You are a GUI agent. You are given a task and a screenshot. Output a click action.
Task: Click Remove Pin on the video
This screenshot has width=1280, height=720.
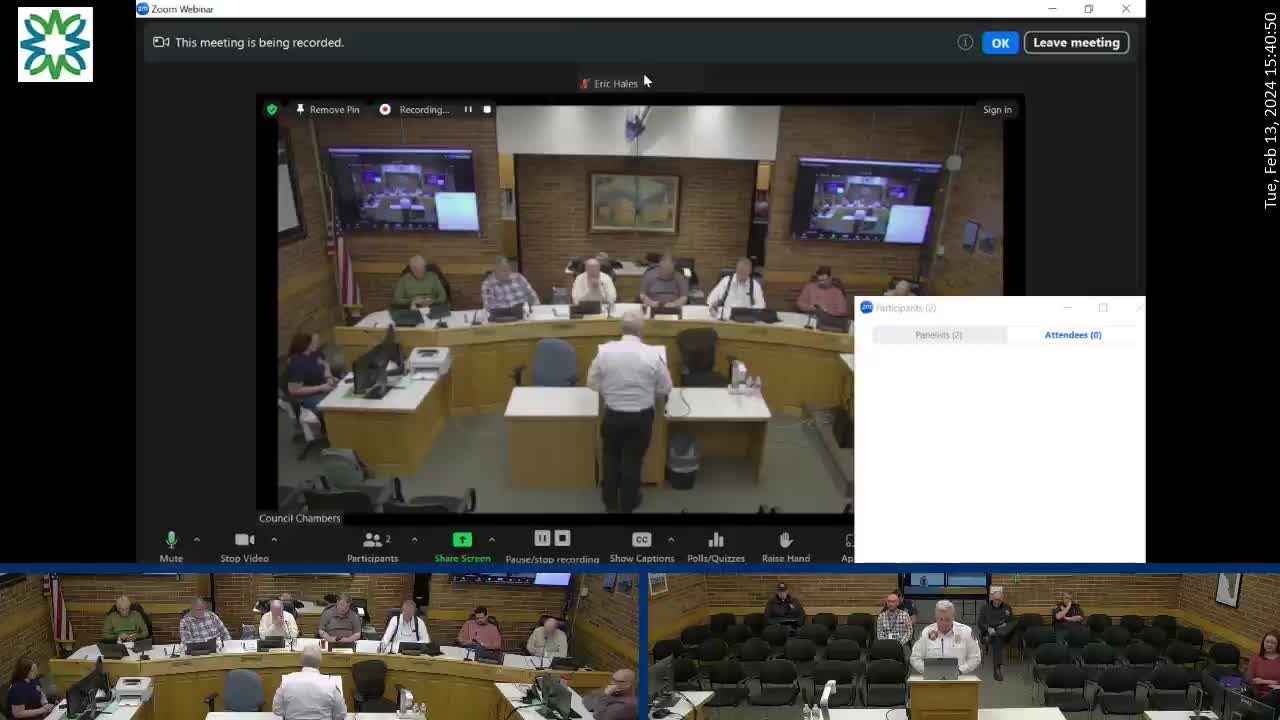[327, 110]
